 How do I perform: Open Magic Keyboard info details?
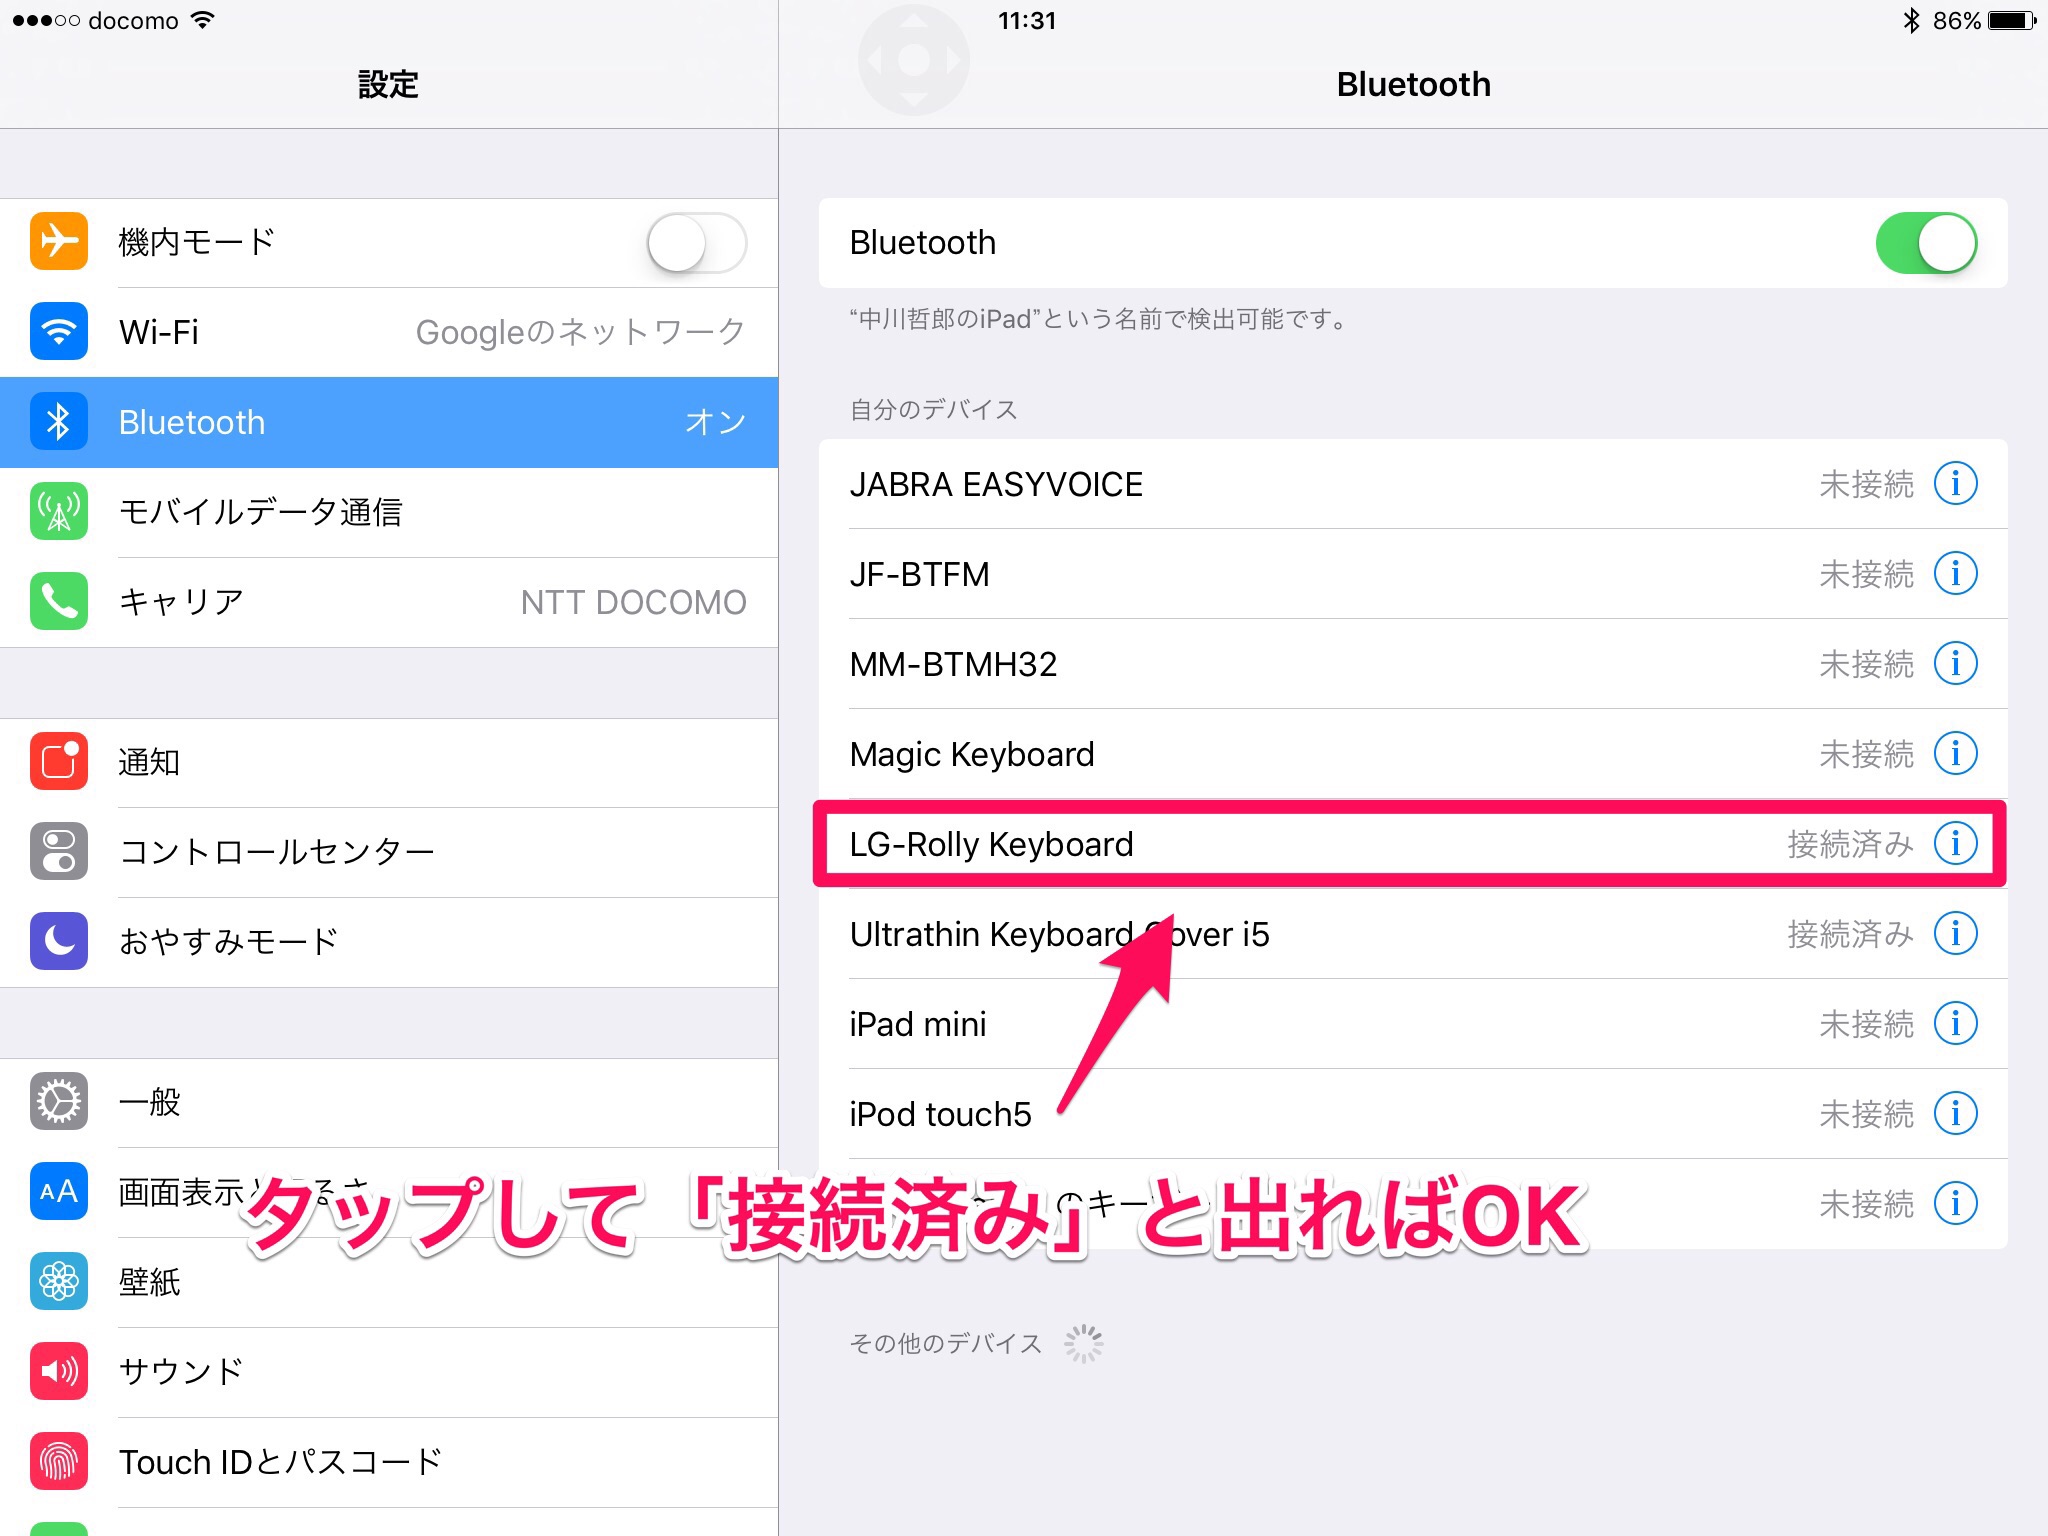coord(1955,754)
